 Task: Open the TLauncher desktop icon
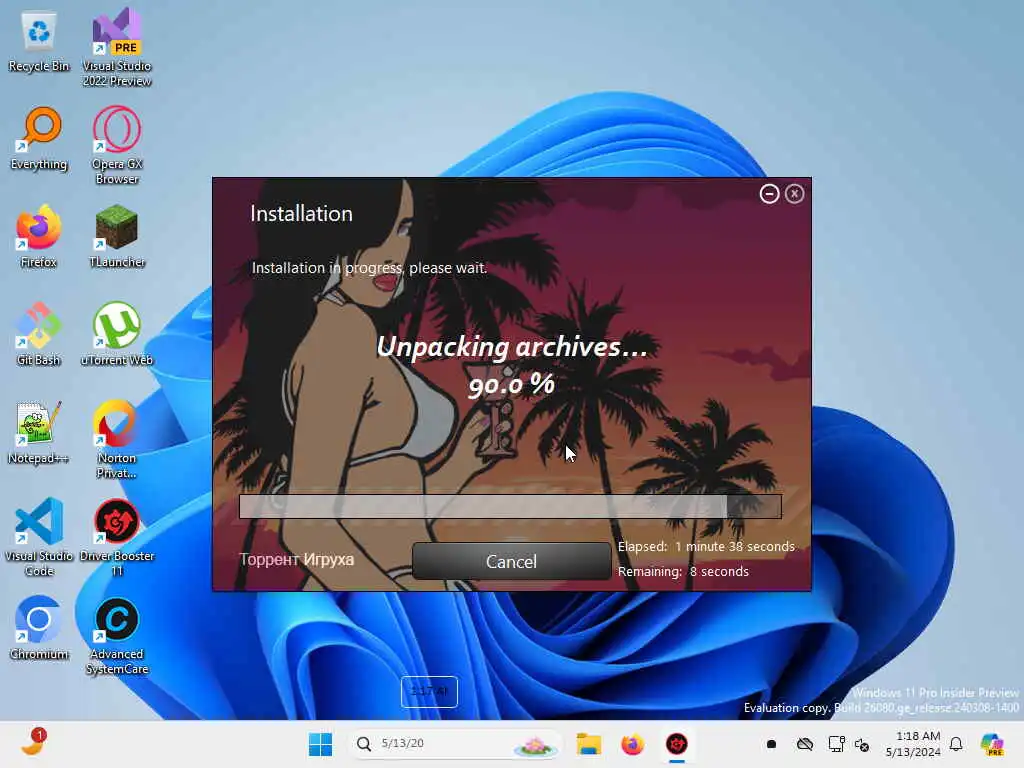click(x=117, y=237)
